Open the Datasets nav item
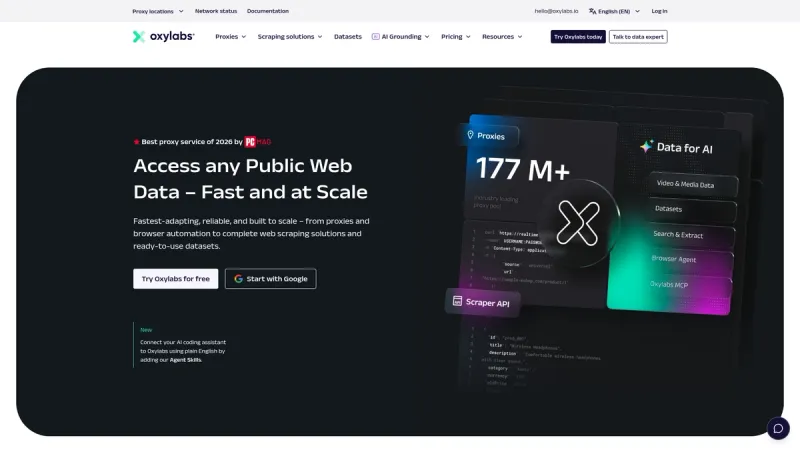Screen dimensions: 800x450 pyautogui.click(x=347, y=37)
